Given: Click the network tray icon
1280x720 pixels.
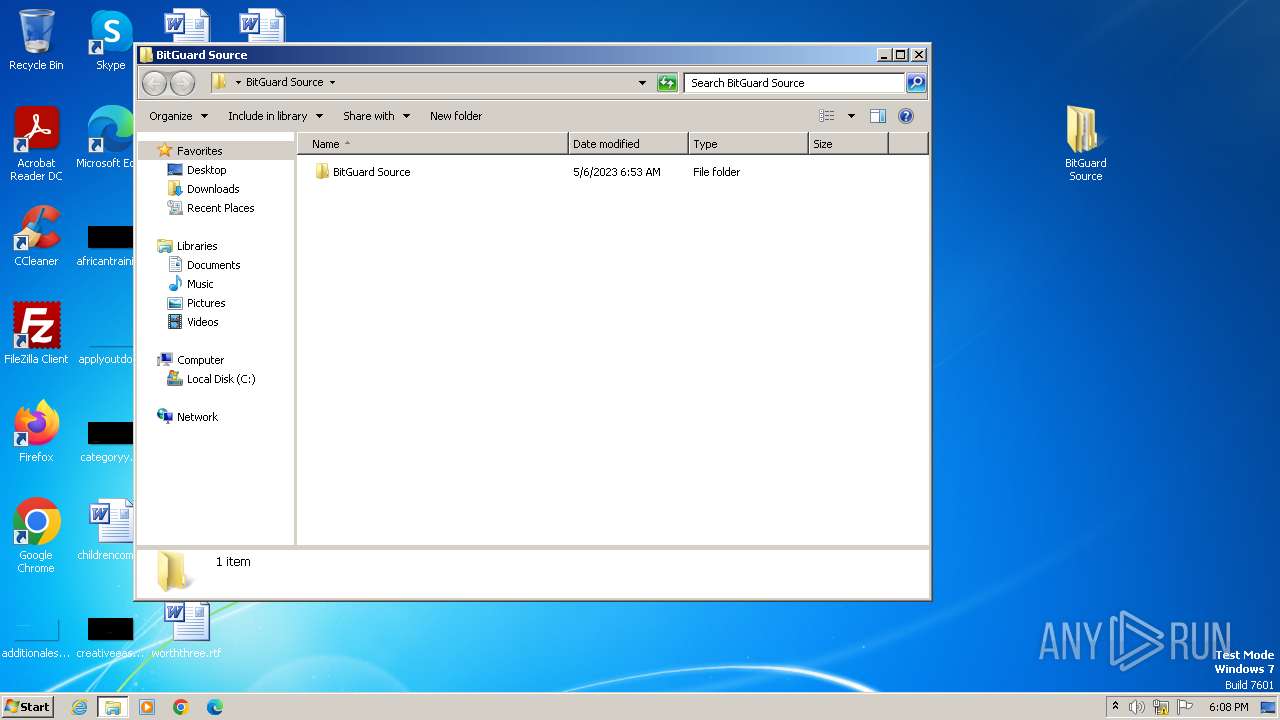Looking at the screenshot, I should point(1161,707).
